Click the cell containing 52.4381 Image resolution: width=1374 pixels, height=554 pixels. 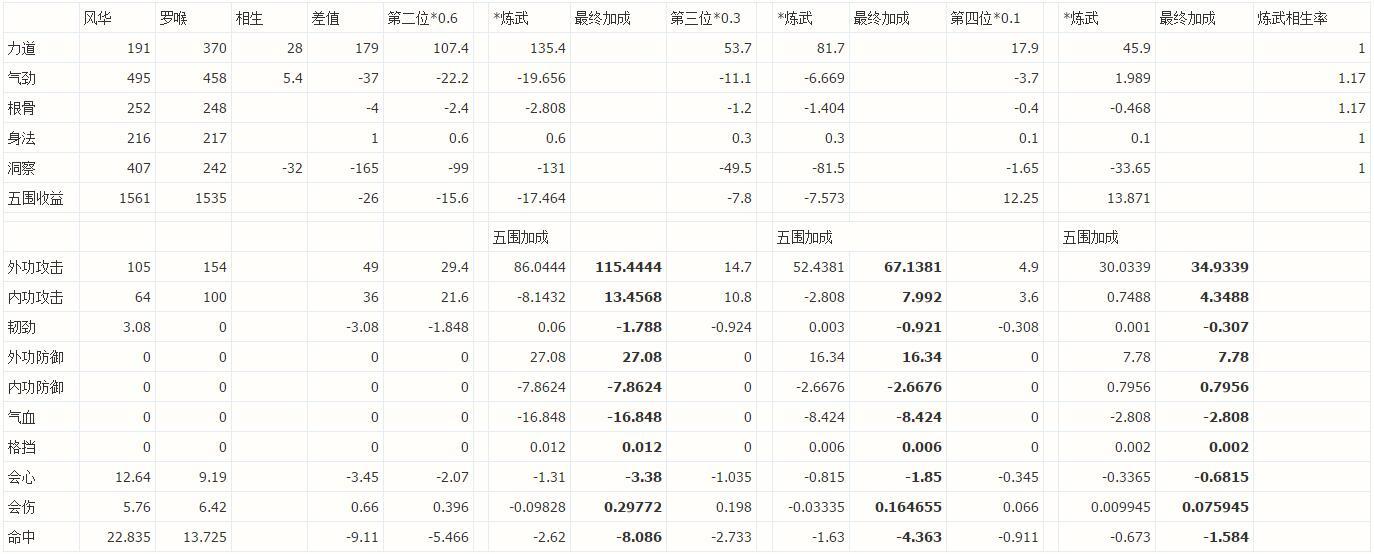(x=817, y=267)
